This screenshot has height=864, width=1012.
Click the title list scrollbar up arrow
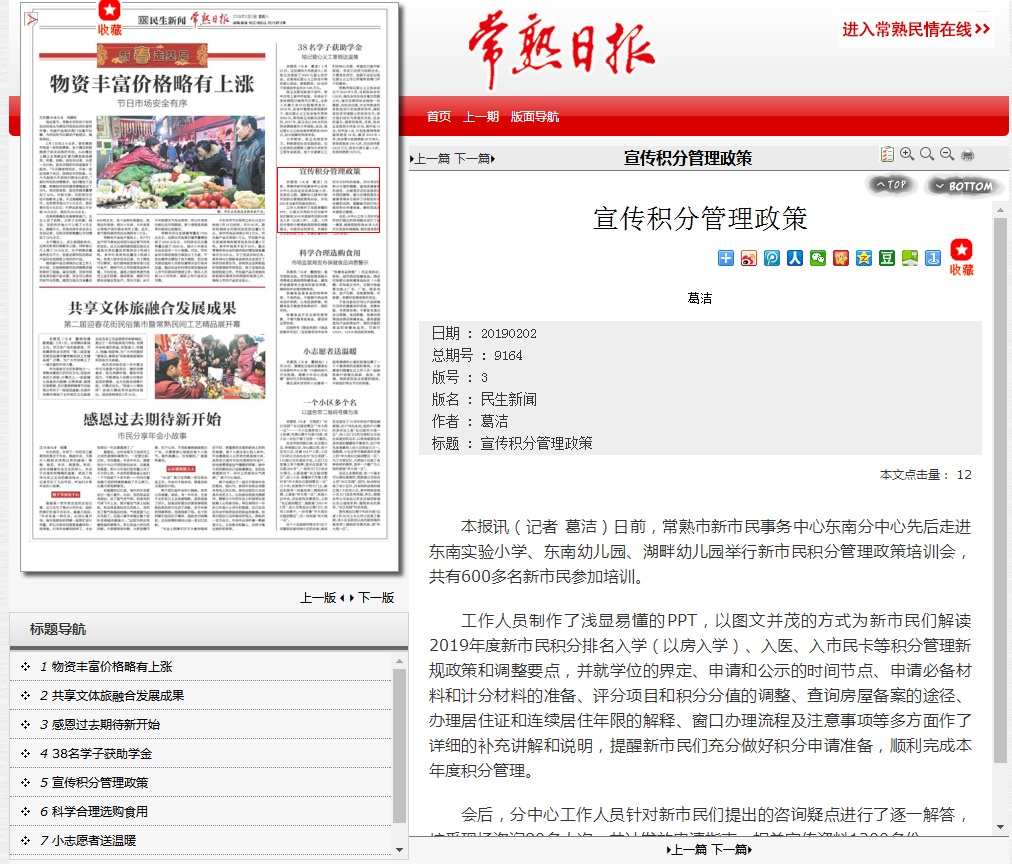click(400, 661)
